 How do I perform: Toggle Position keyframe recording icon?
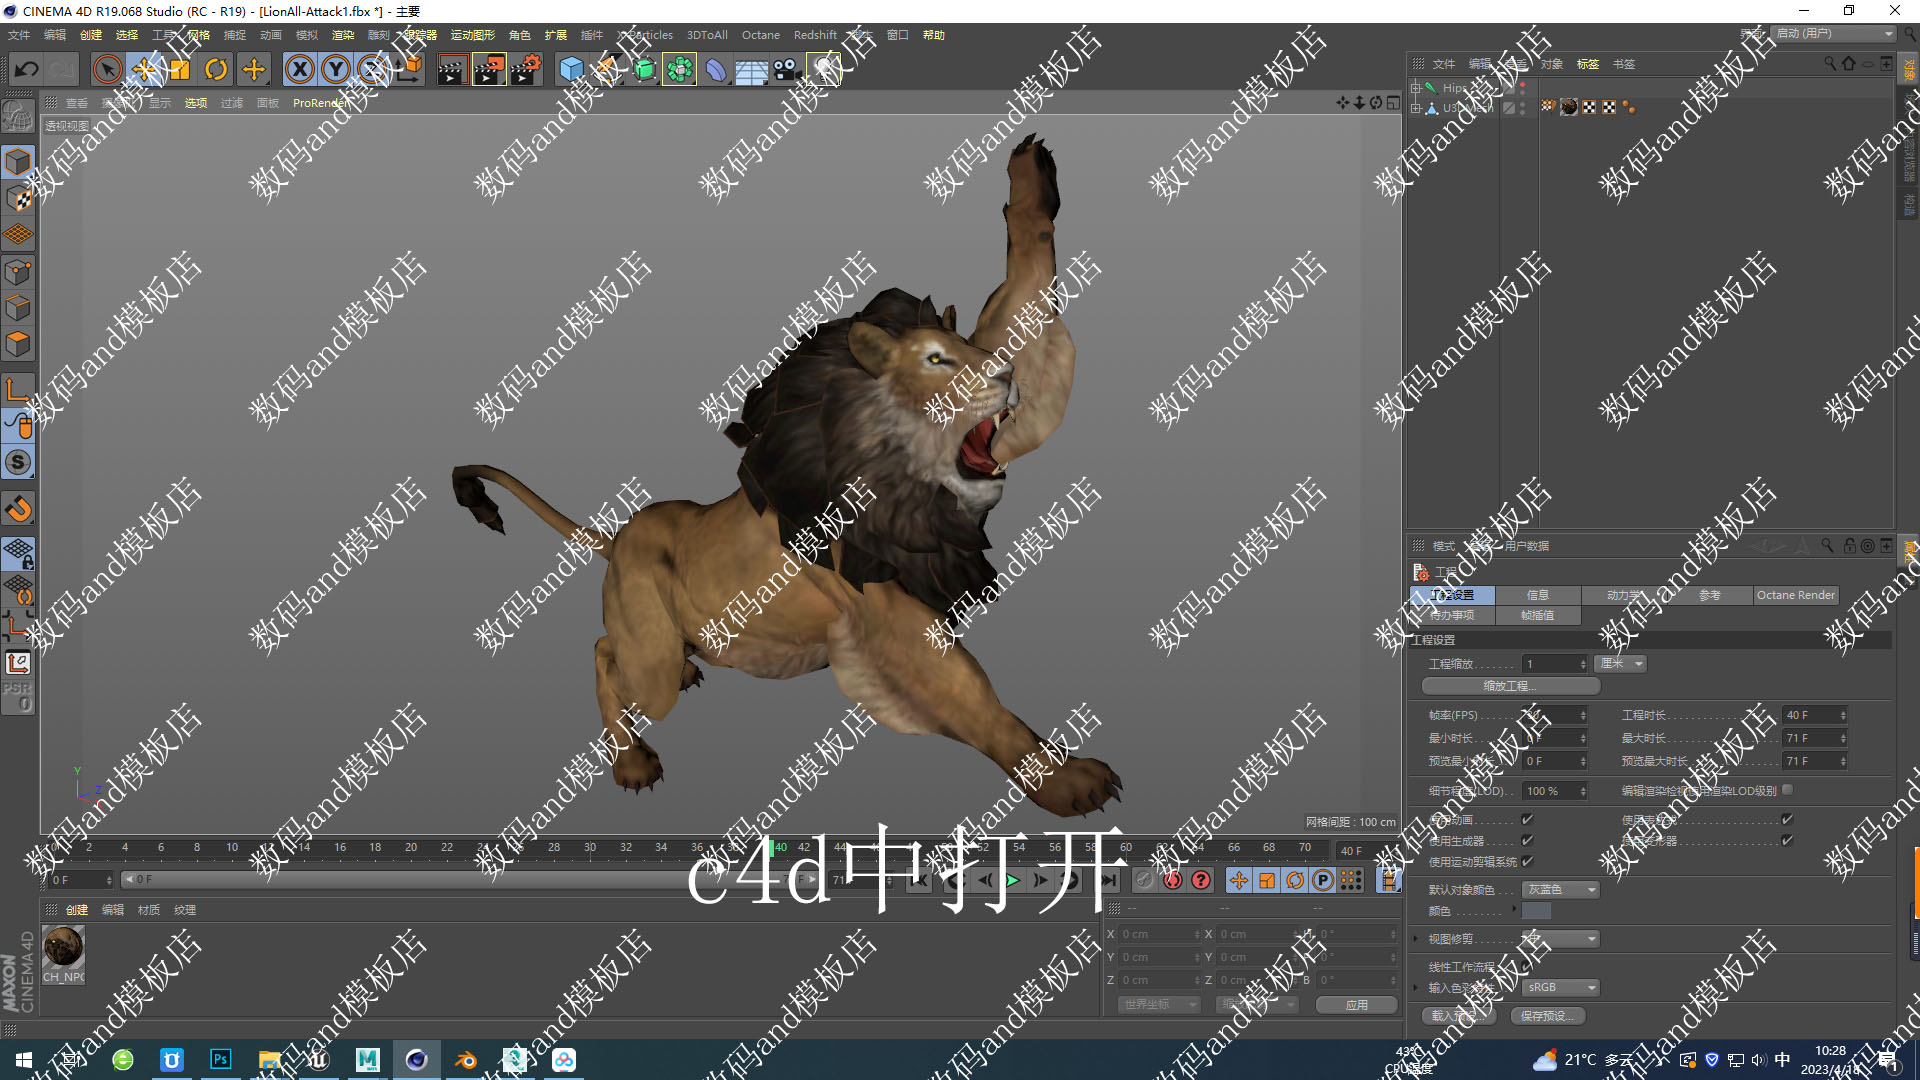(x=1239, y=880)
